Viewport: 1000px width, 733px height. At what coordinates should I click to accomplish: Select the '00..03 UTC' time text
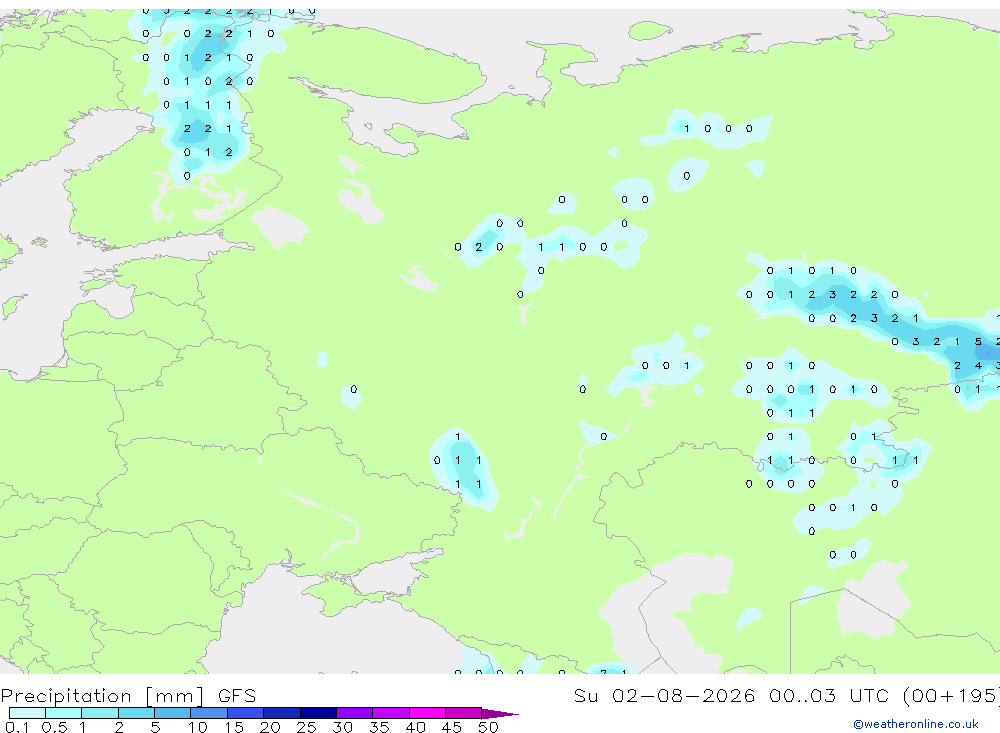tap(829, 695)
